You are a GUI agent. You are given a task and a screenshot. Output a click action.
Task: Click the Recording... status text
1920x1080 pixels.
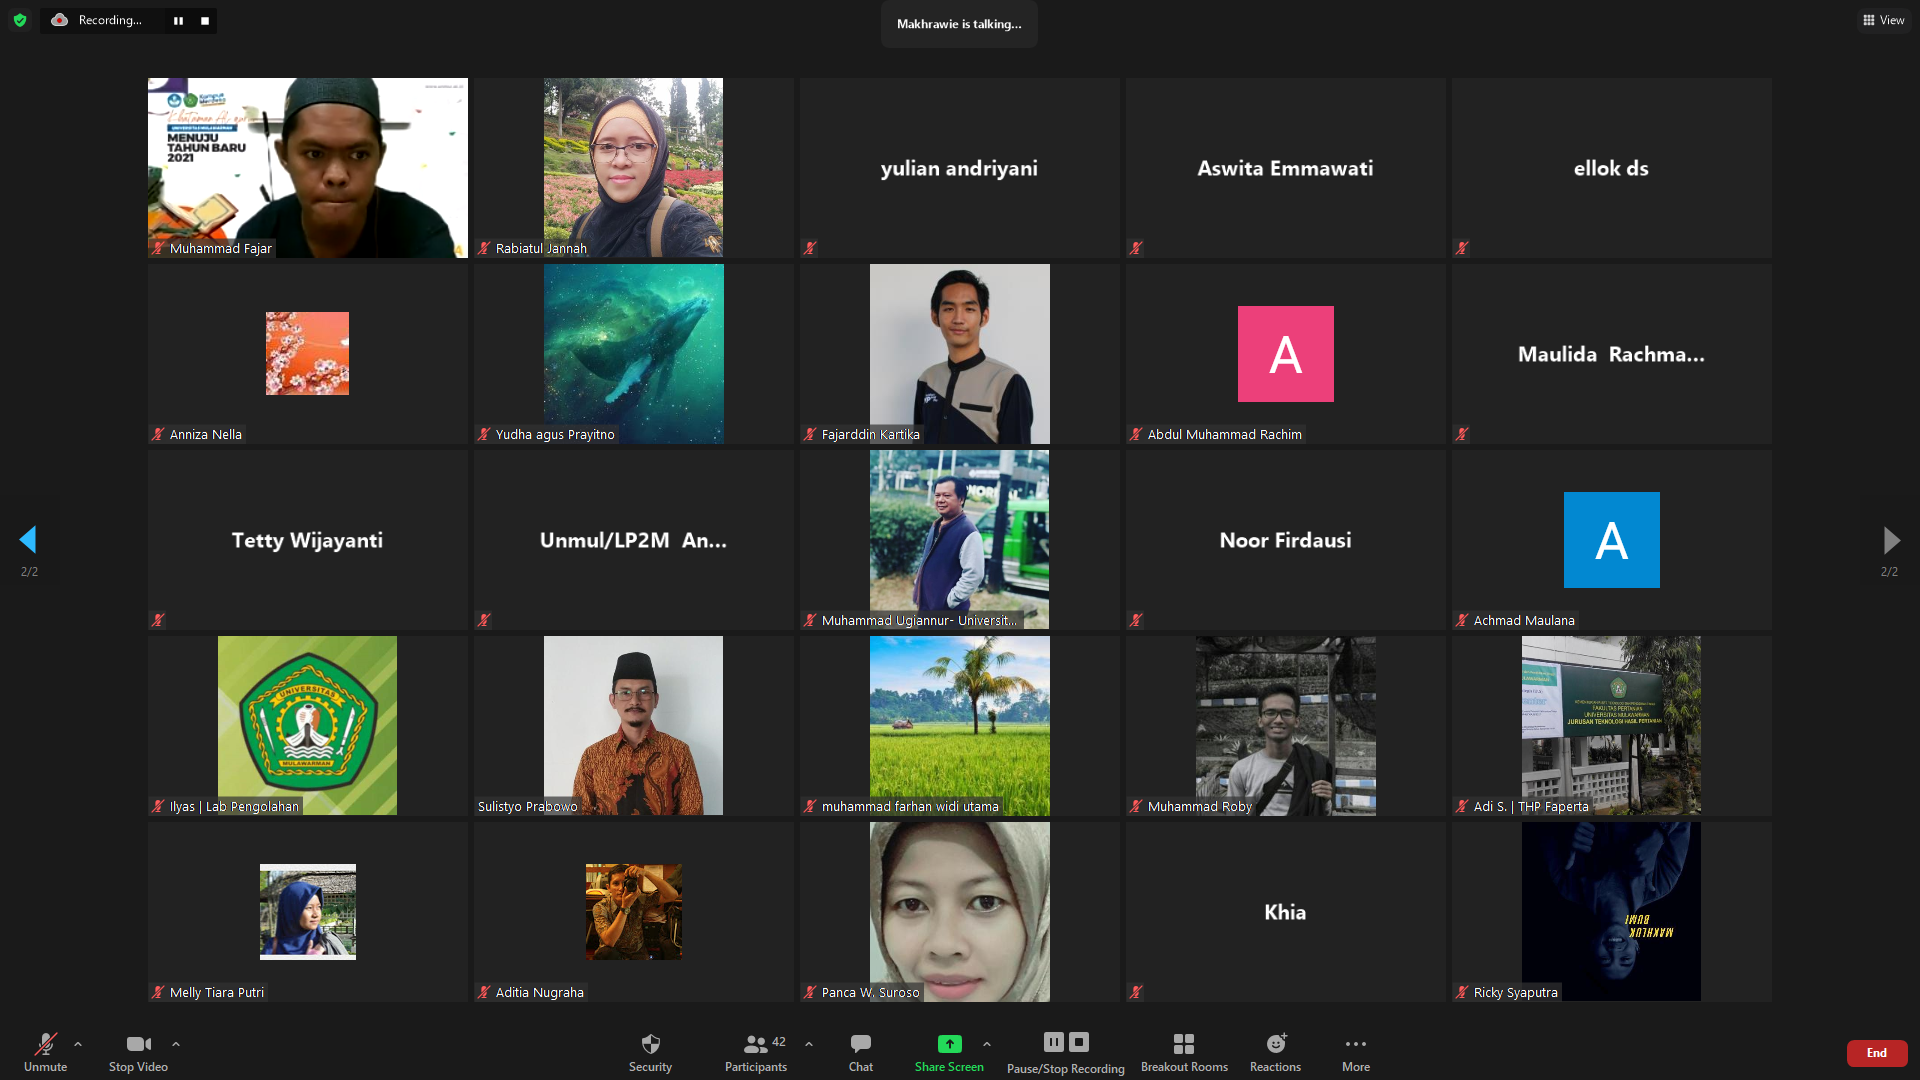pyautogui.click(x=110, y=20)
